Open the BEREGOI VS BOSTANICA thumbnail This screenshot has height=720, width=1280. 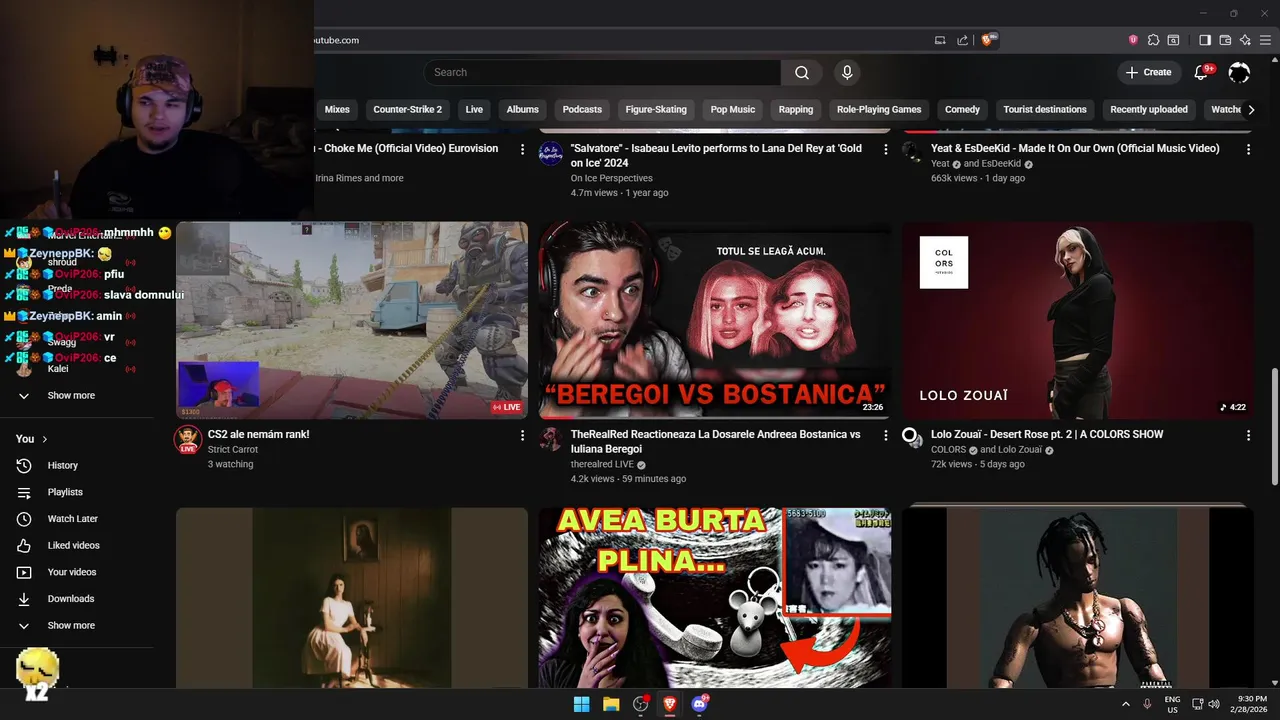715,320
